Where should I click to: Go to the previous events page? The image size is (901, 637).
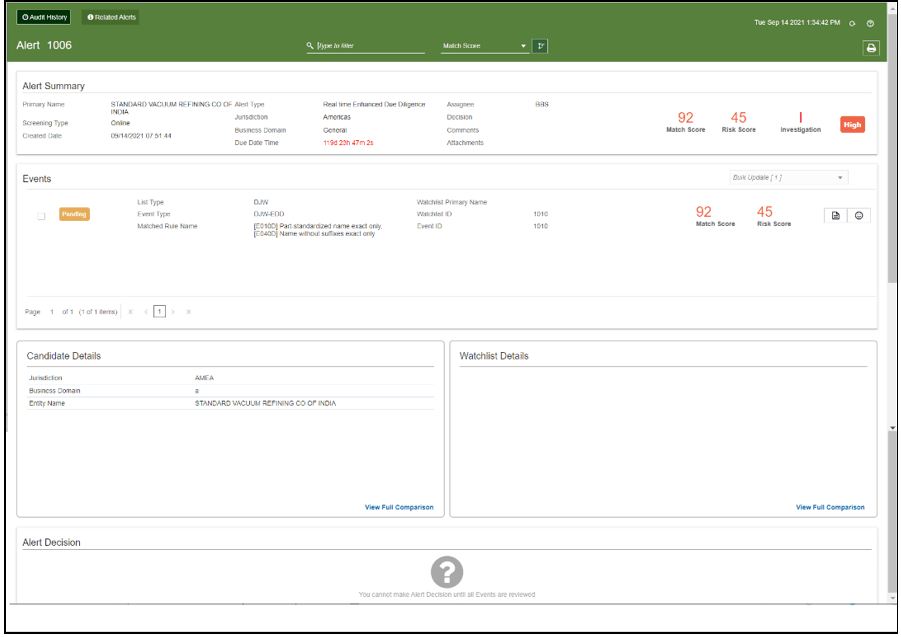coord(146,312)
